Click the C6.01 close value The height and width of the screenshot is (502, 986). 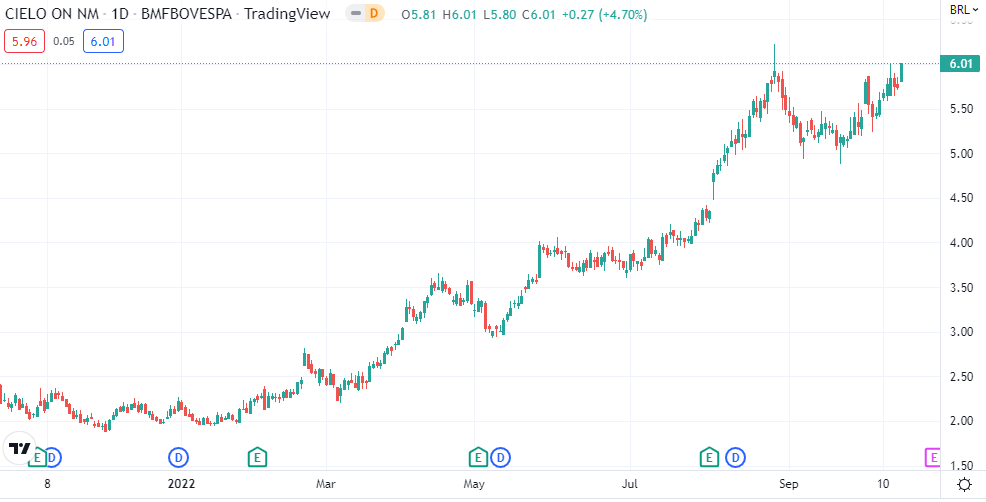[540, 14]
